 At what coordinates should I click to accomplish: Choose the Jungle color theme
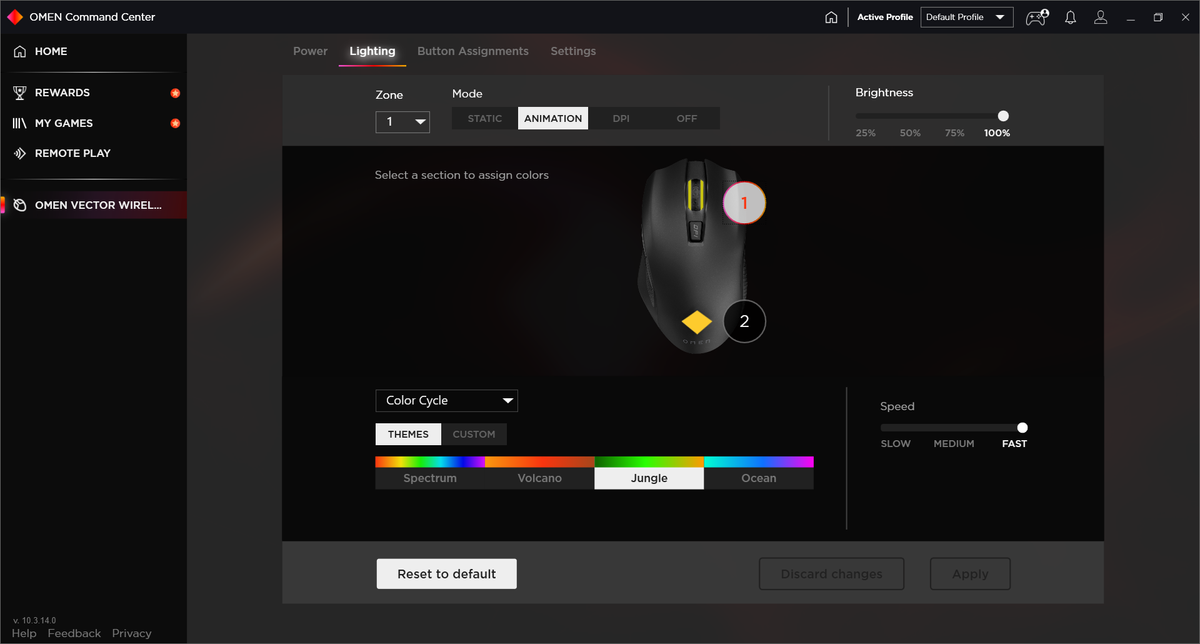[x=649, y=473]
